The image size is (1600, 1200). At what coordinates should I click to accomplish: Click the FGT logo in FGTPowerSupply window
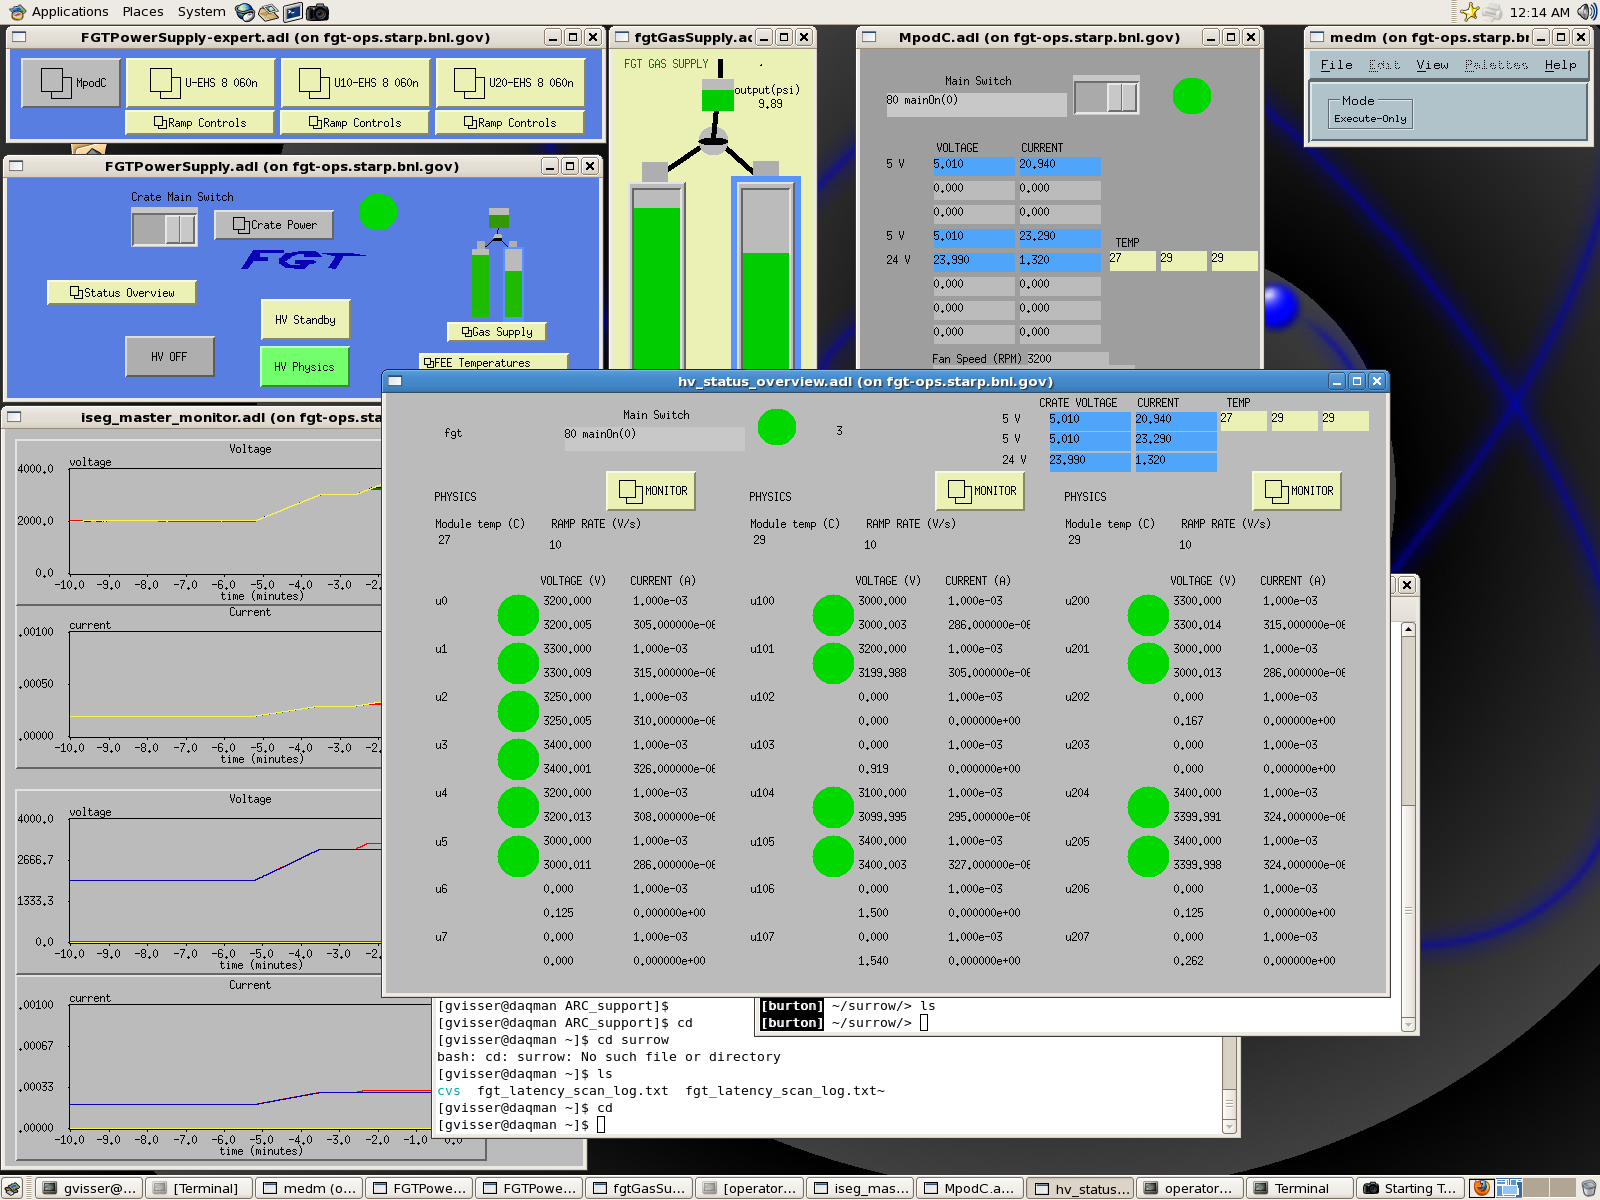click(304, 260)
